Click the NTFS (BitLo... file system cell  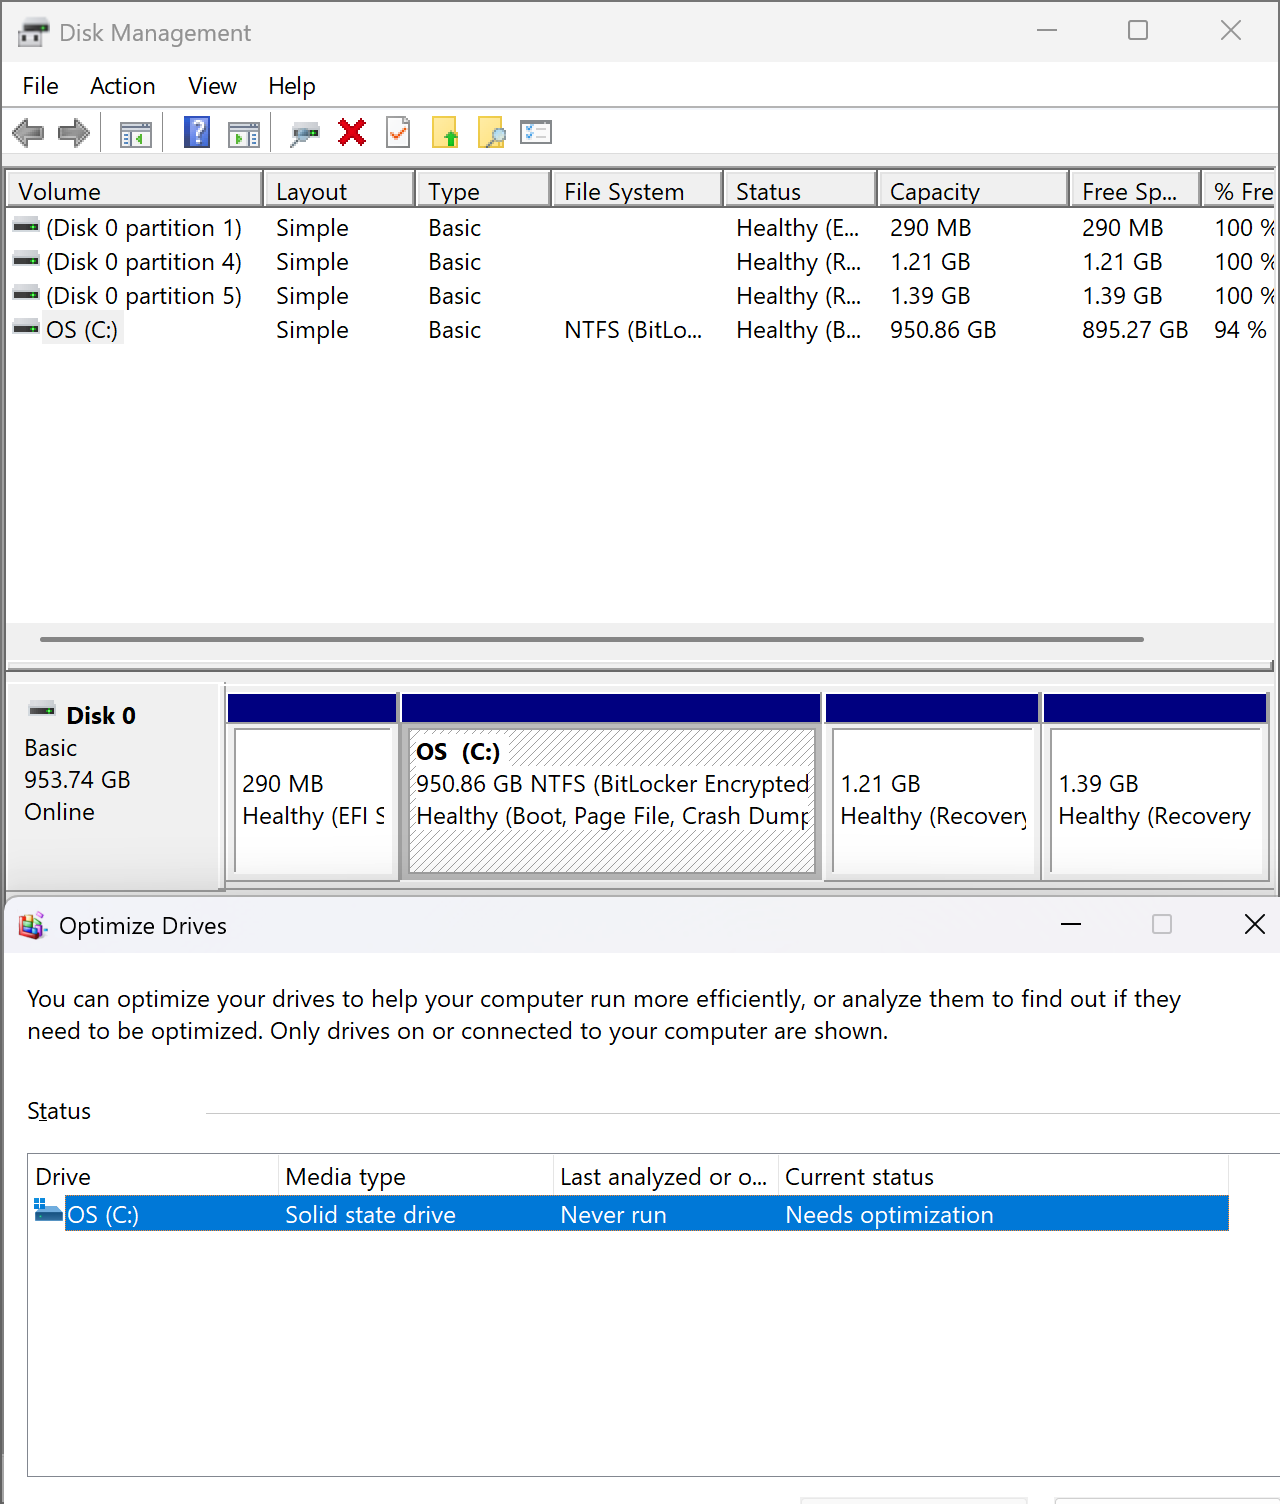(633, 330)
